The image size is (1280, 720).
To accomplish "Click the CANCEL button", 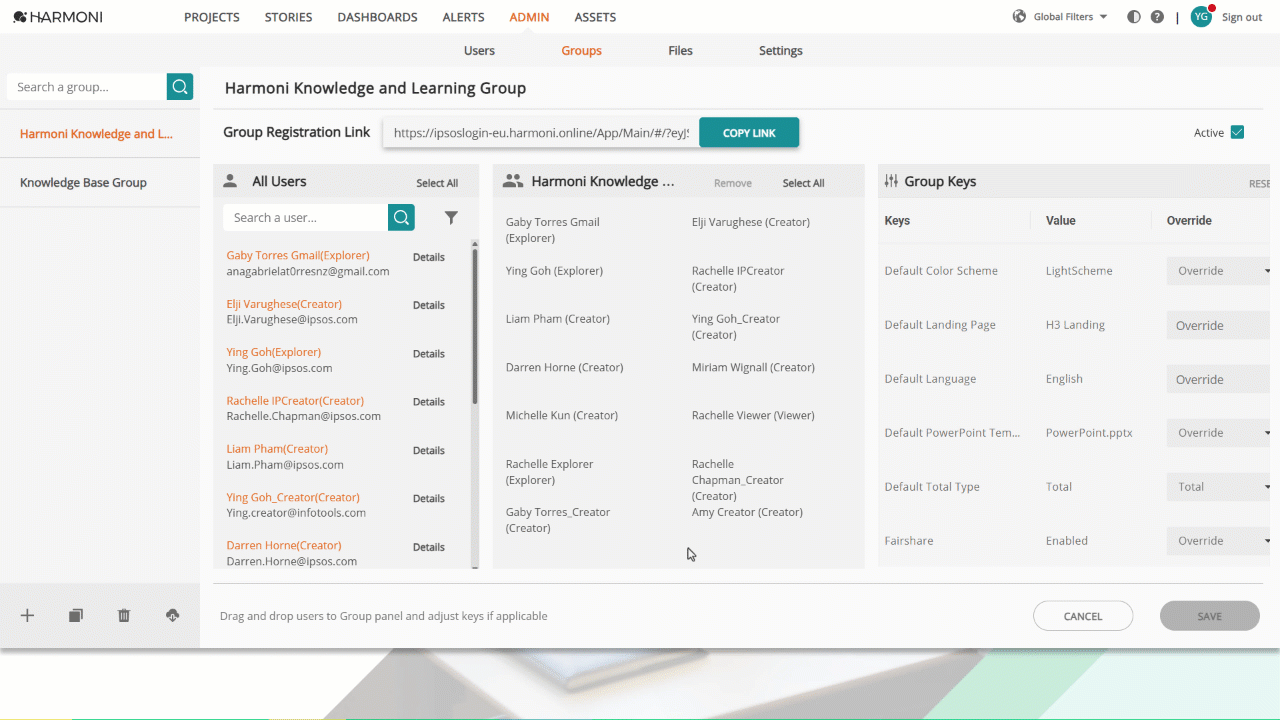I will [1083, 616].
